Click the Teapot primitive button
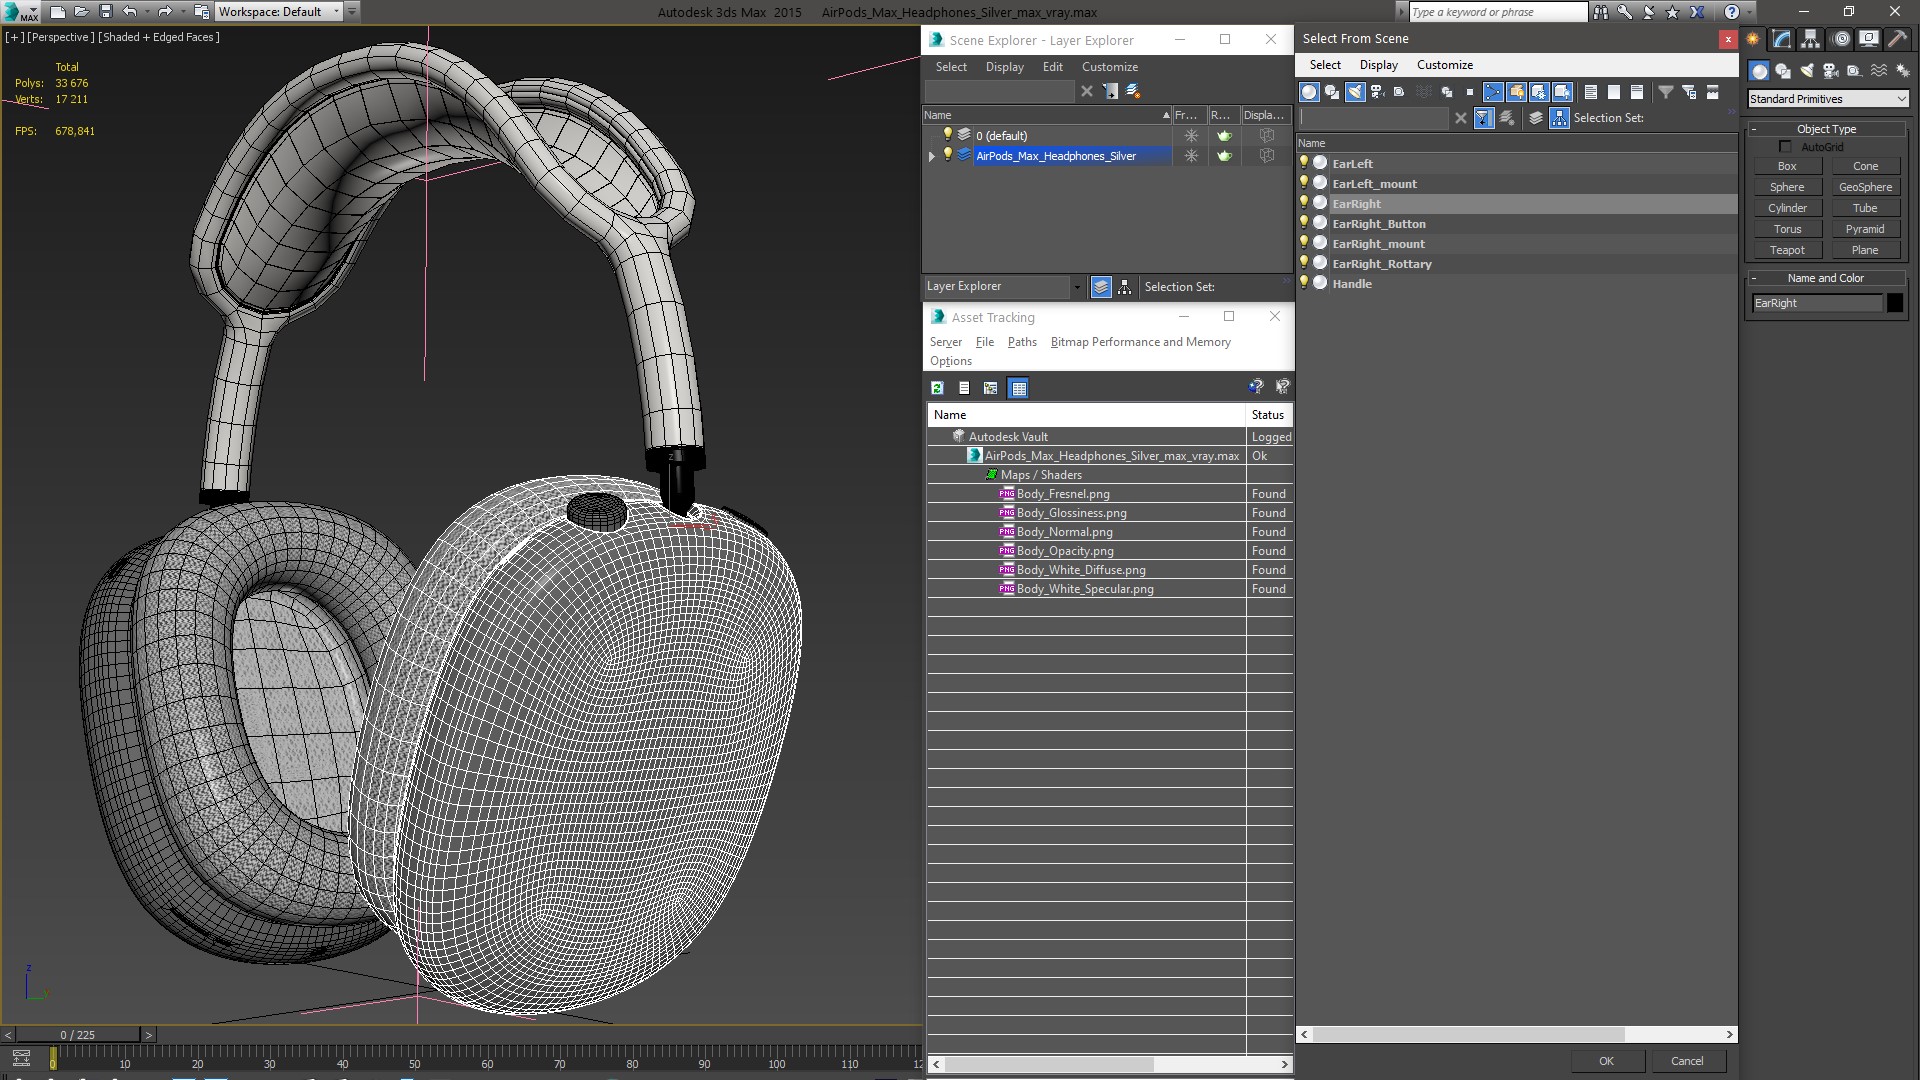Image resolution: width=1920 pixels, height=1080 pixels. (1787, 250)
